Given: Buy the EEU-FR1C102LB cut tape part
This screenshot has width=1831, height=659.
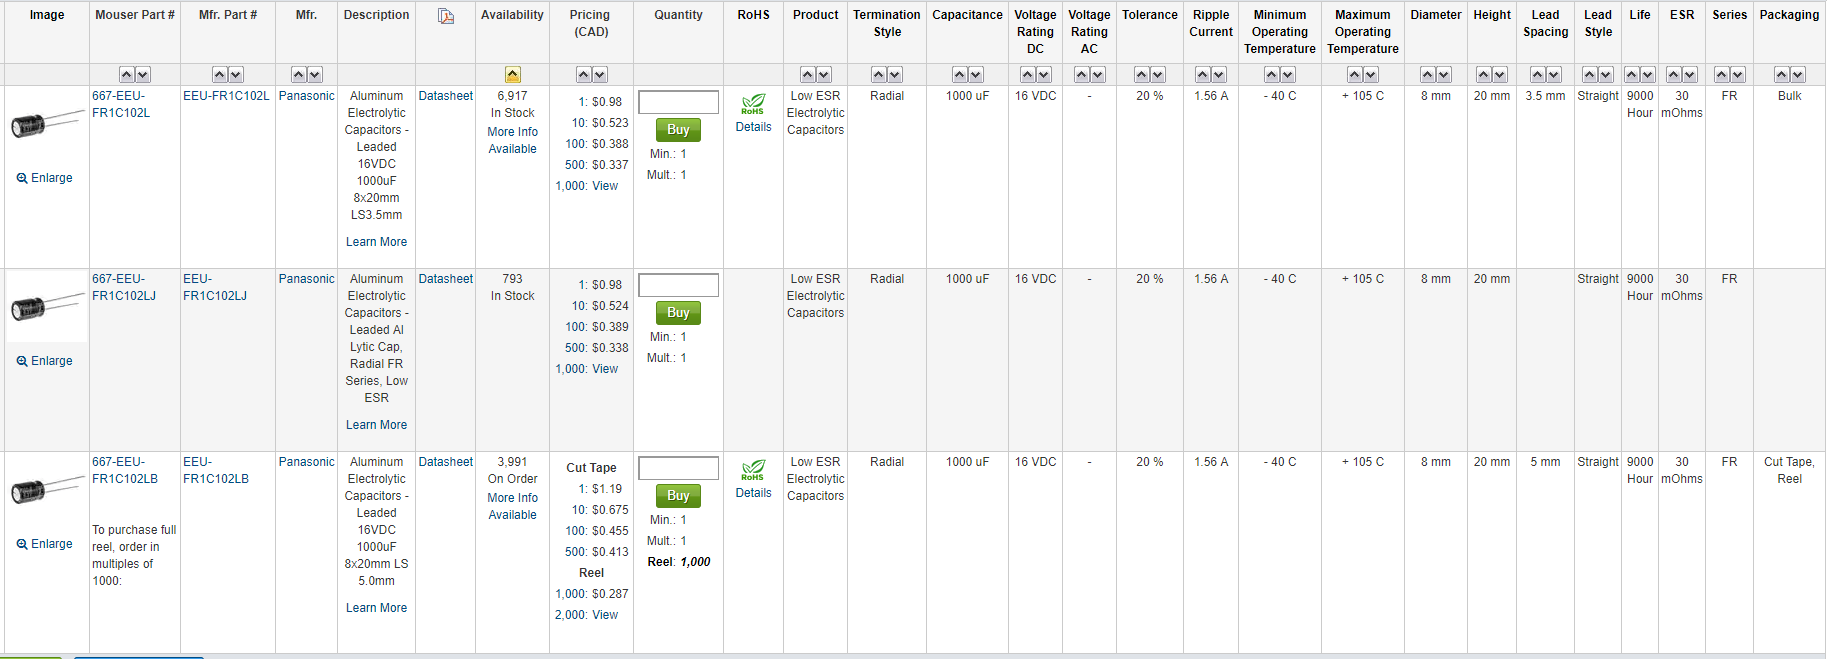Looking at the screenshot, I should coord(678,496).
